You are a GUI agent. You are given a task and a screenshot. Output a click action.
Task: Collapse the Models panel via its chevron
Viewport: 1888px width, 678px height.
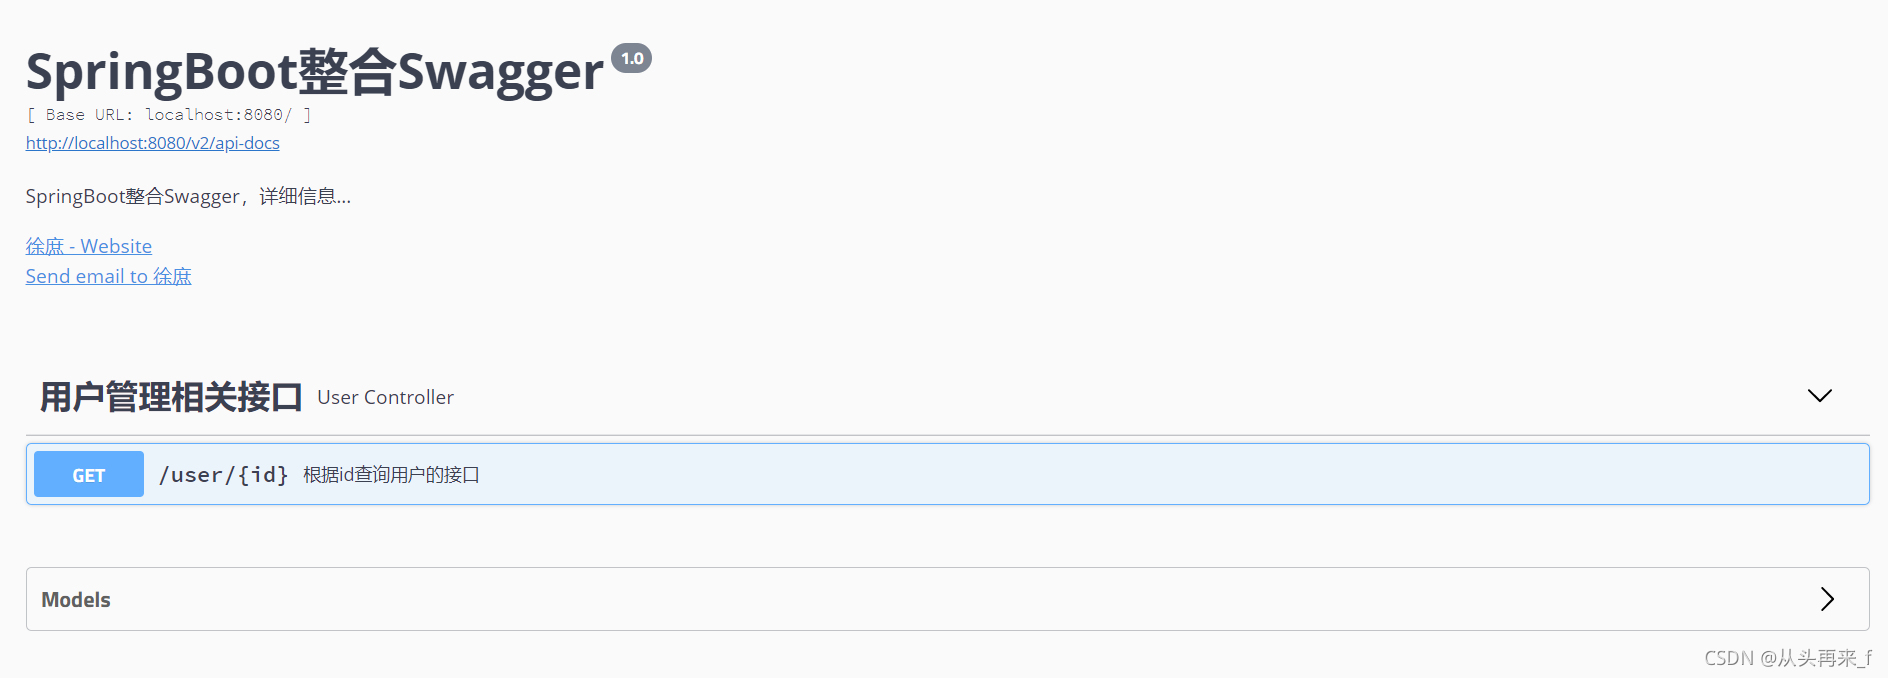pos(1827,598)
